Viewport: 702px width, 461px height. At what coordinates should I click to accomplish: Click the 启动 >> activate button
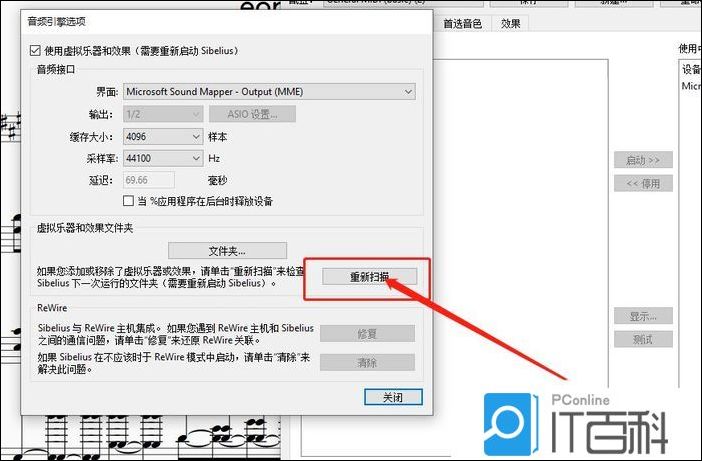pyautogui.click(x=642, y=160)
